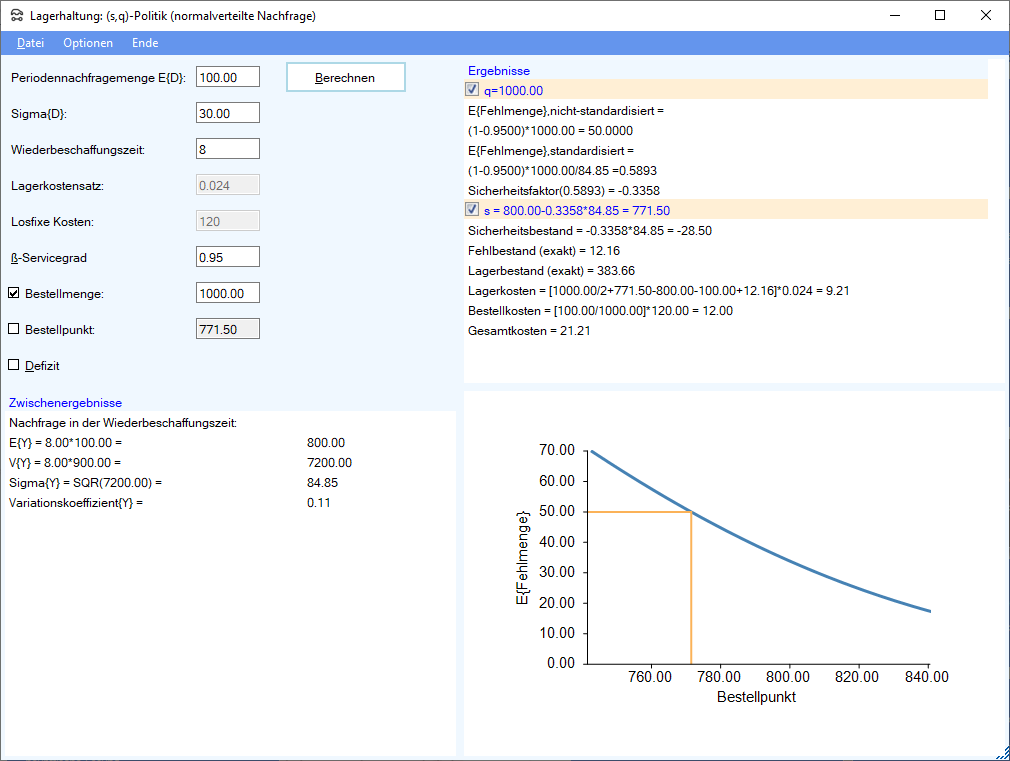The width and height of the screenshot is (1010, 761).
Task: Toggle the s = 771.50 result checkbox
Action: 473,210
